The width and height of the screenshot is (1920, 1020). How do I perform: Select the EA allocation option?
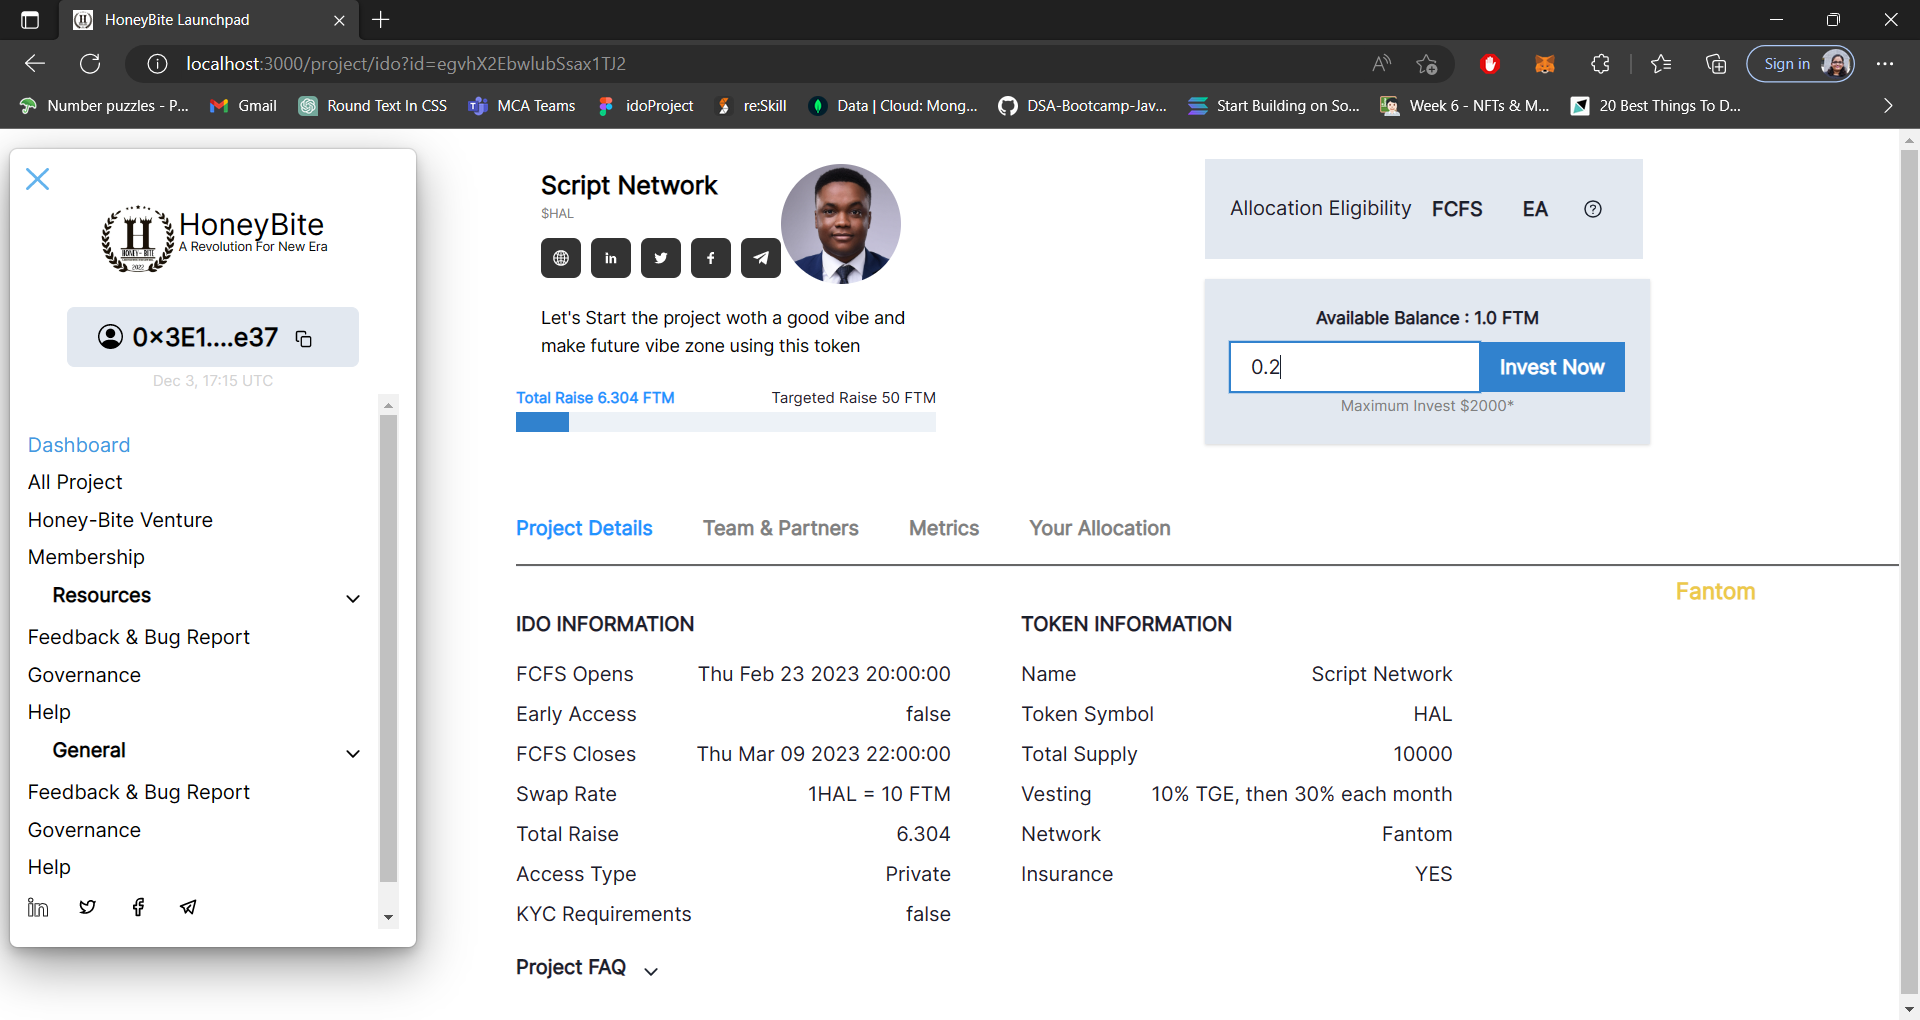coord(1535,209)
